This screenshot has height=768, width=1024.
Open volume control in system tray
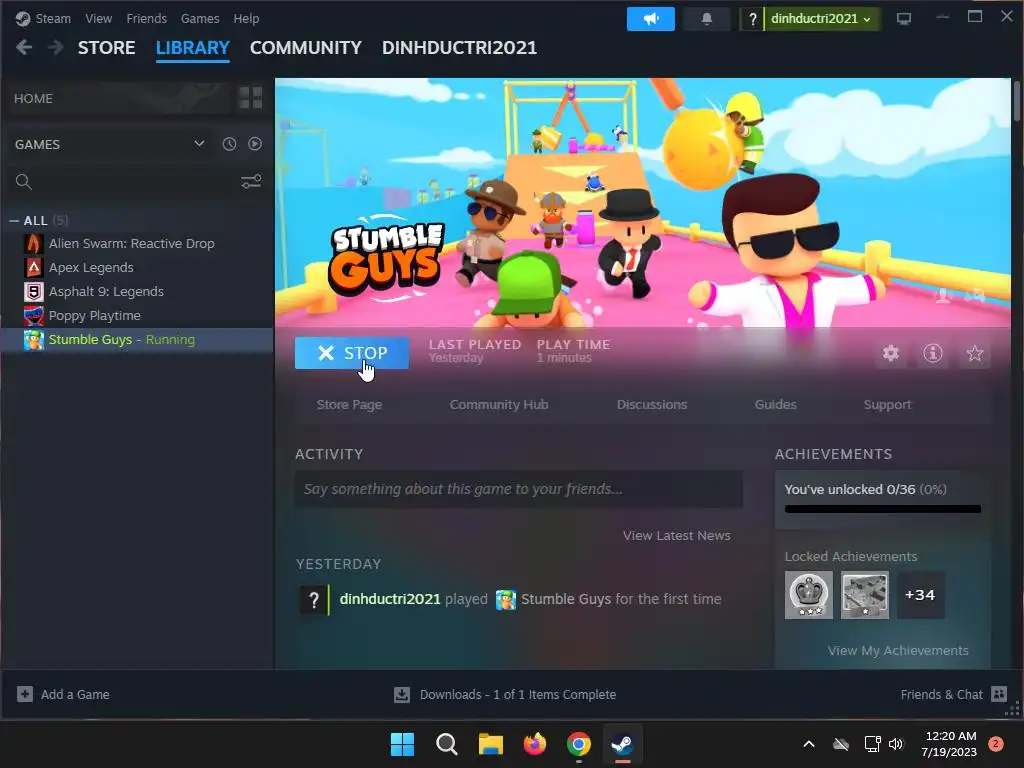pyautogui.click(x=896, y=744)
